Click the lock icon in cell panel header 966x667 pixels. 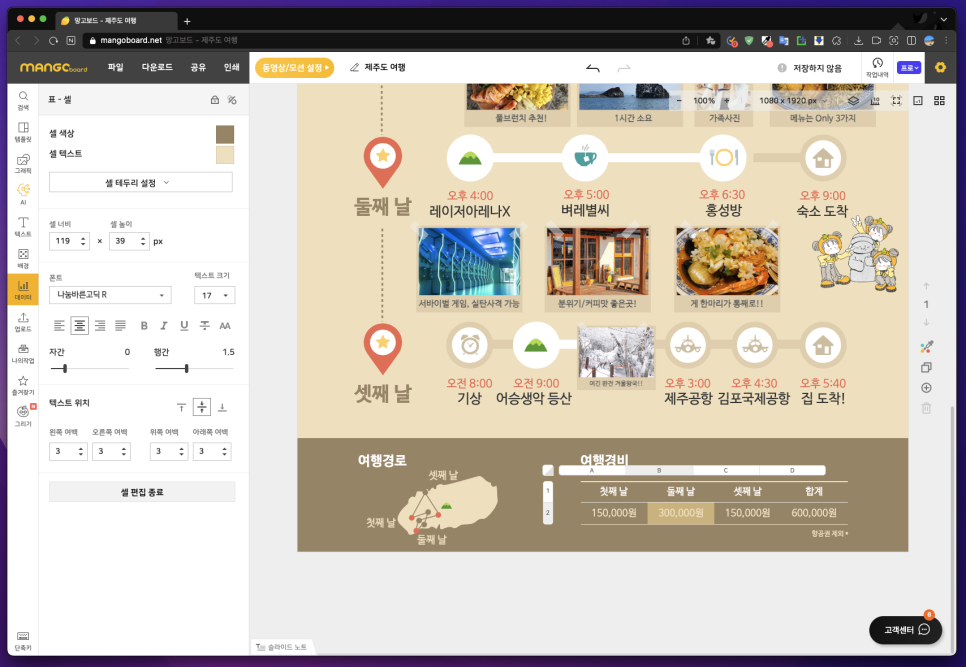214,100
